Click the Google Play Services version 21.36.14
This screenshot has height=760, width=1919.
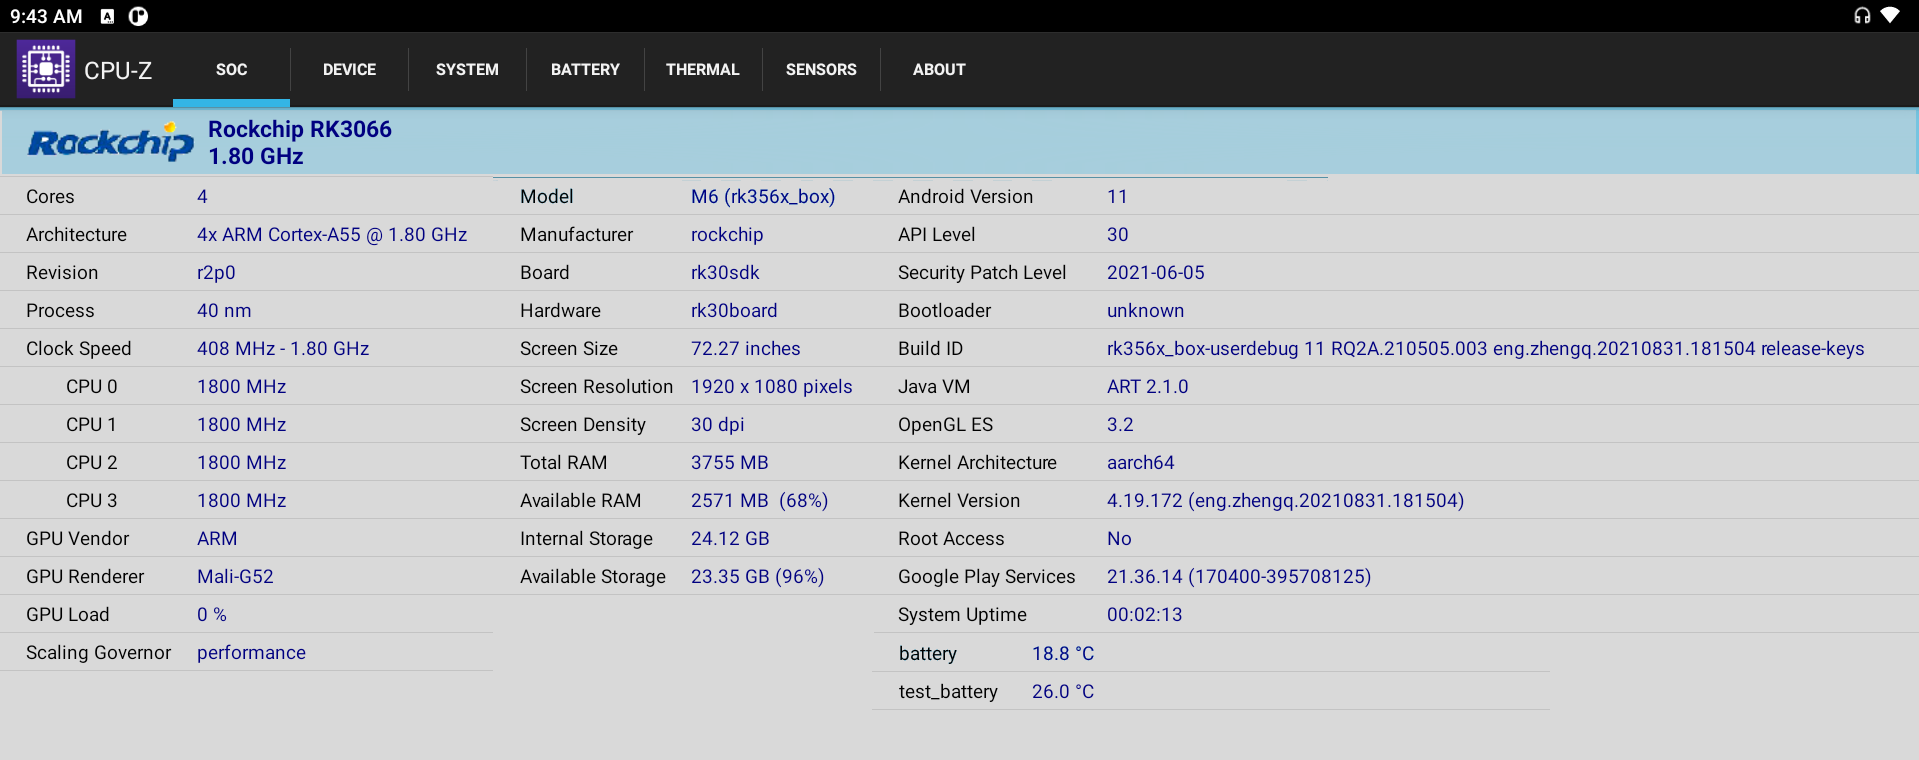pos(1239,577)
